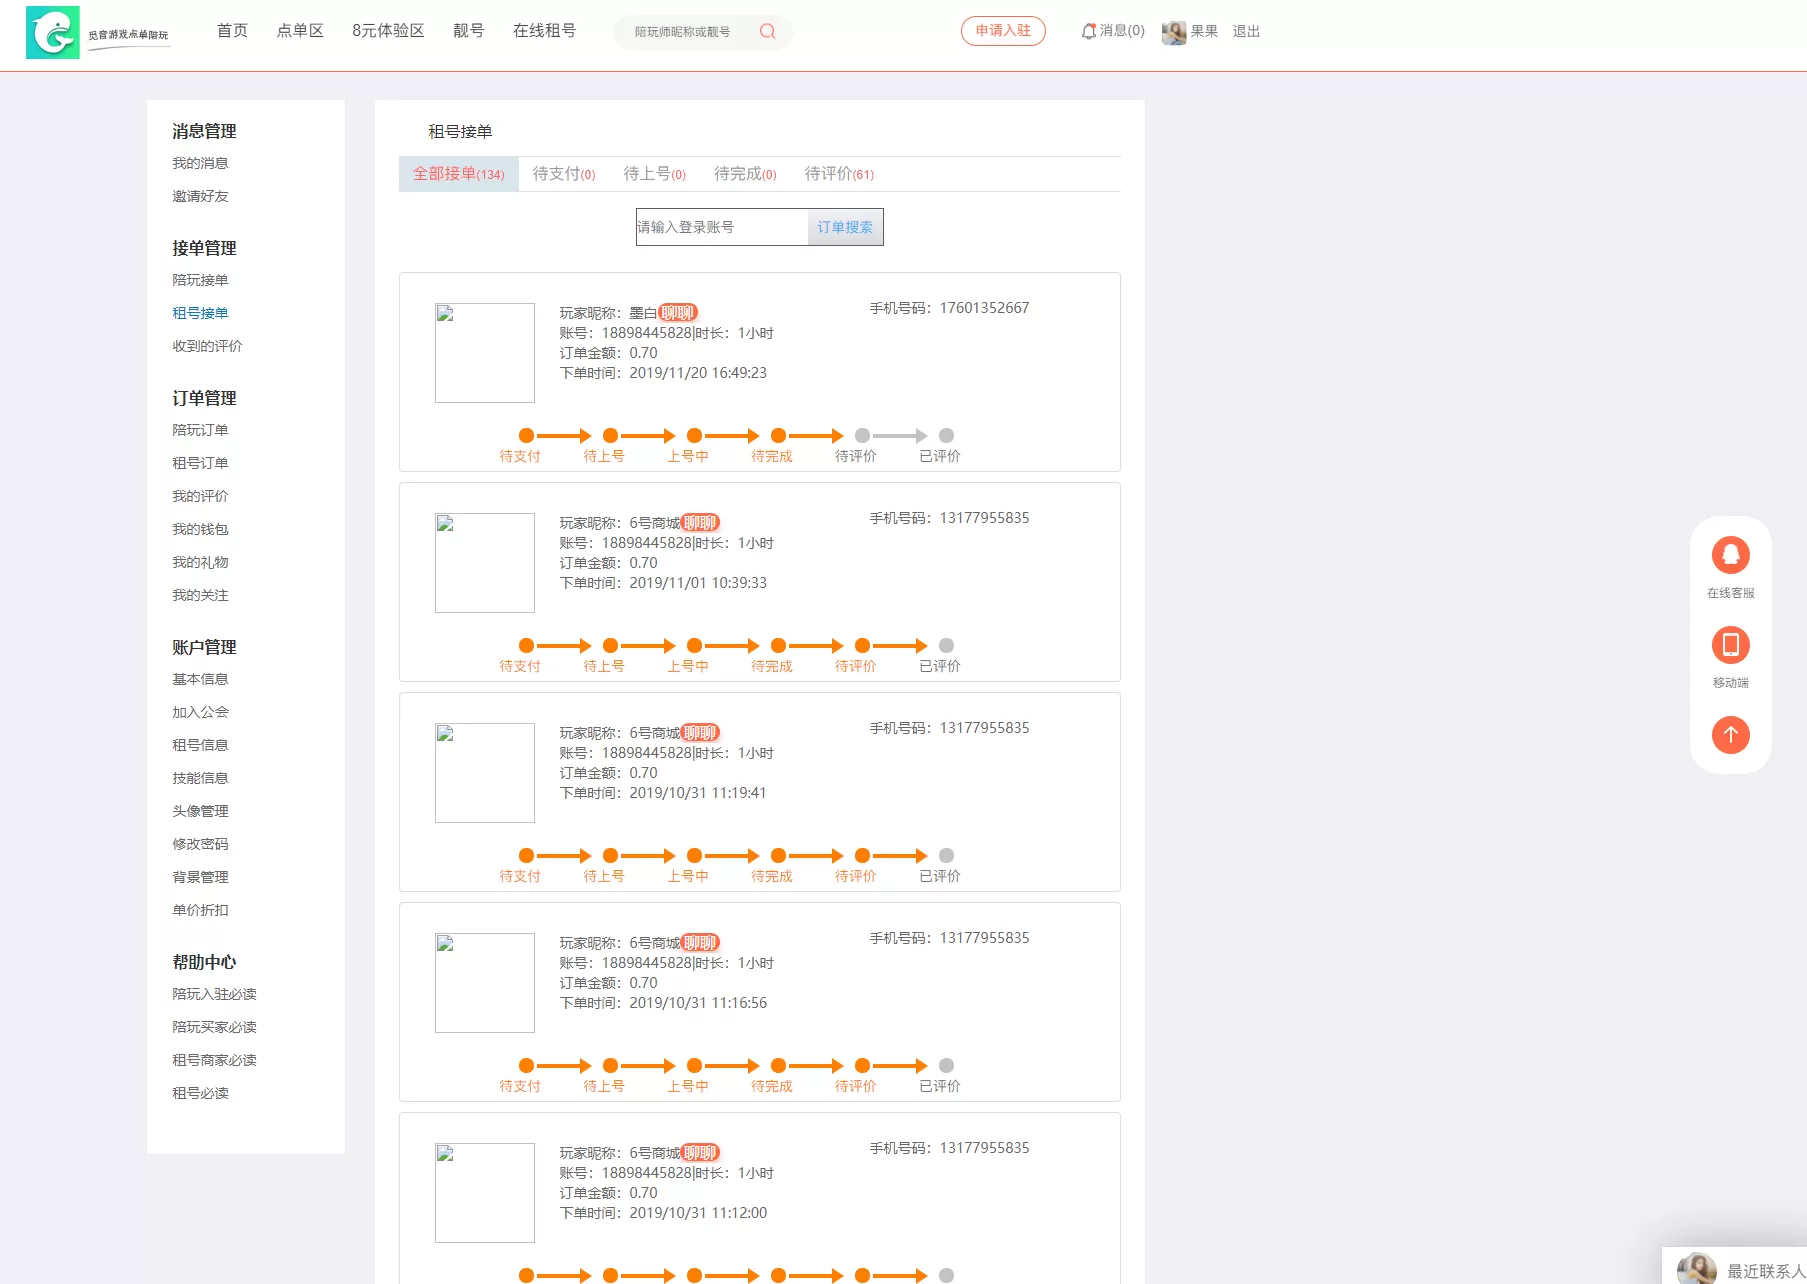Open the 移动端 mobile icon

coord(1730,645)
